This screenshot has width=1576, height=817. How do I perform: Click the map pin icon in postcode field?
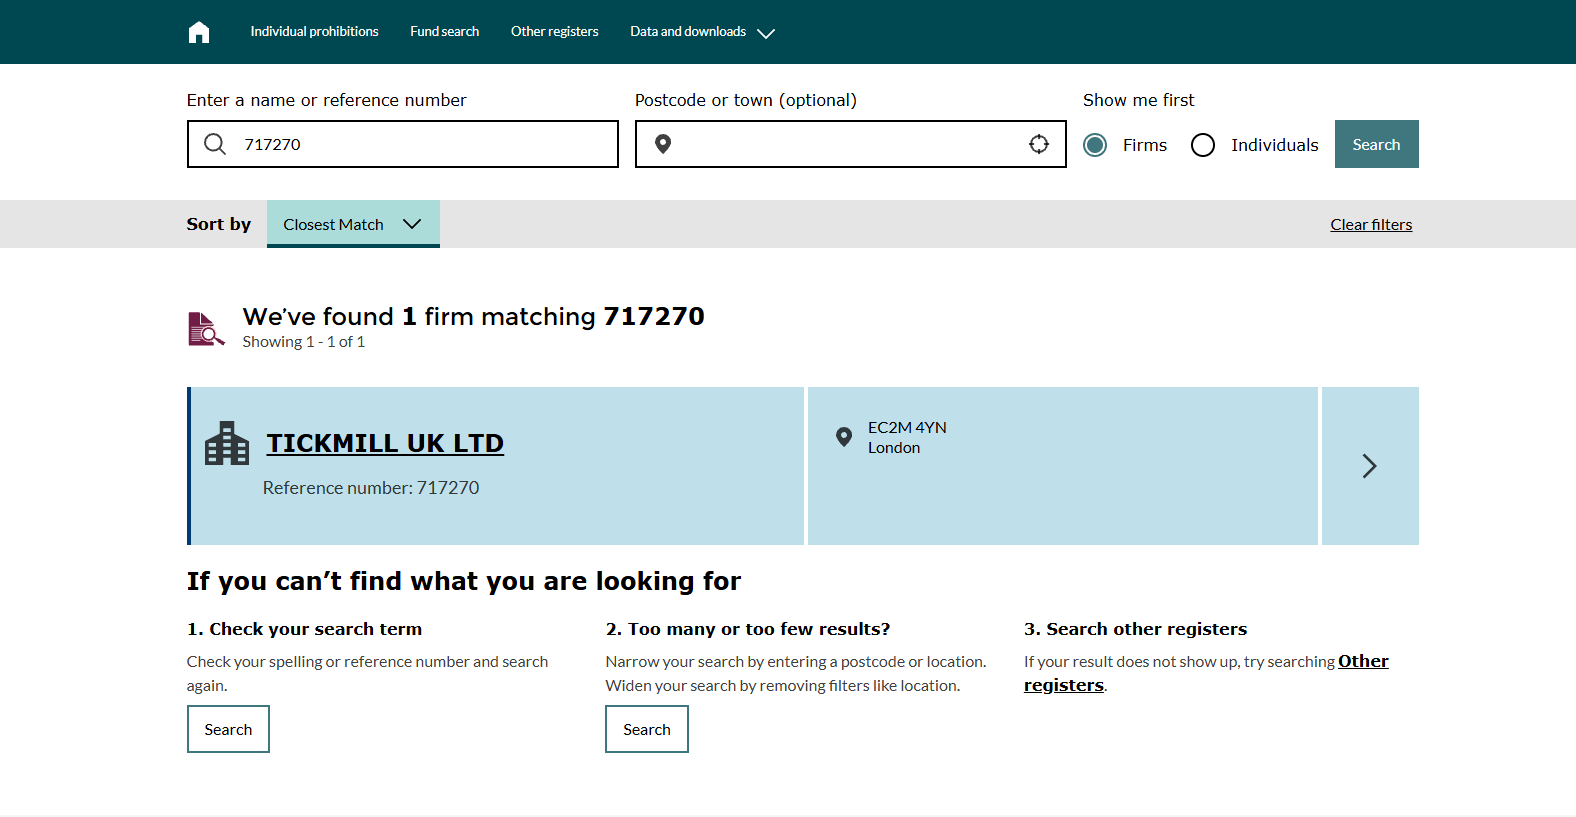click(x=663, y=144)
